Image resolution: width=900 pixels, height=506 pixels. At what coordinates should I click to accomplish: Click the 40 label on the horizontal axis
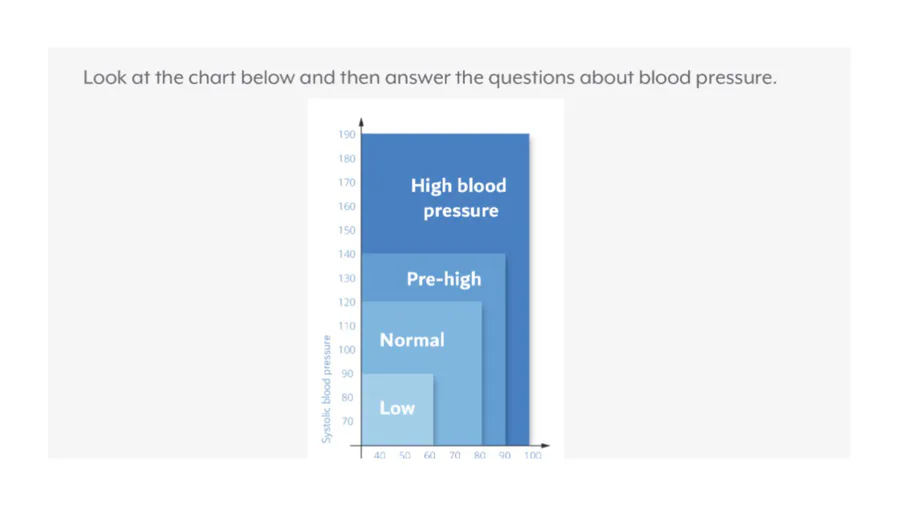point(379,455)
